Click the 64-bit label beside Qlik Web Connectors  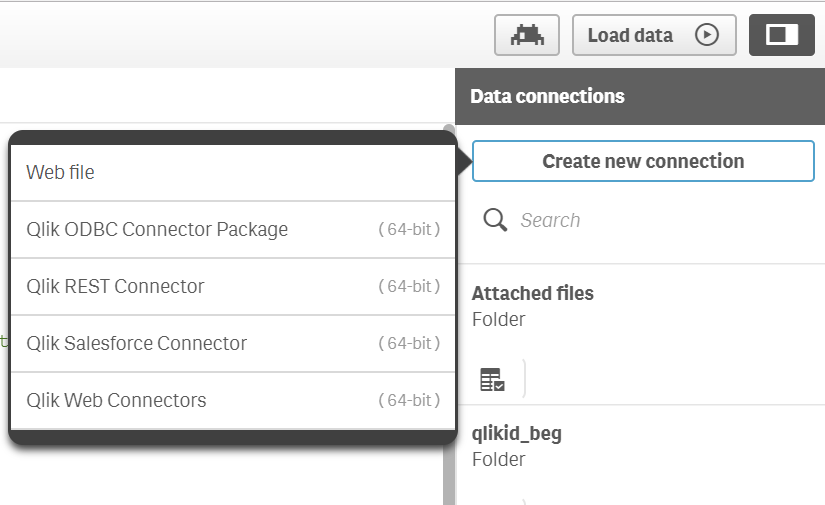409,400
